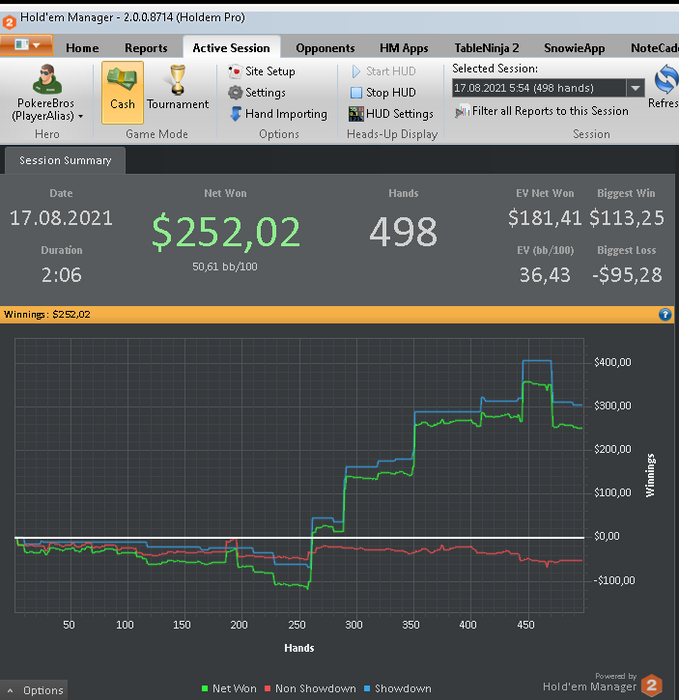Expand the PlayerAlias hero dropdown arrow
The width and height of the screenshot is (679, 700).
(81, 117)
